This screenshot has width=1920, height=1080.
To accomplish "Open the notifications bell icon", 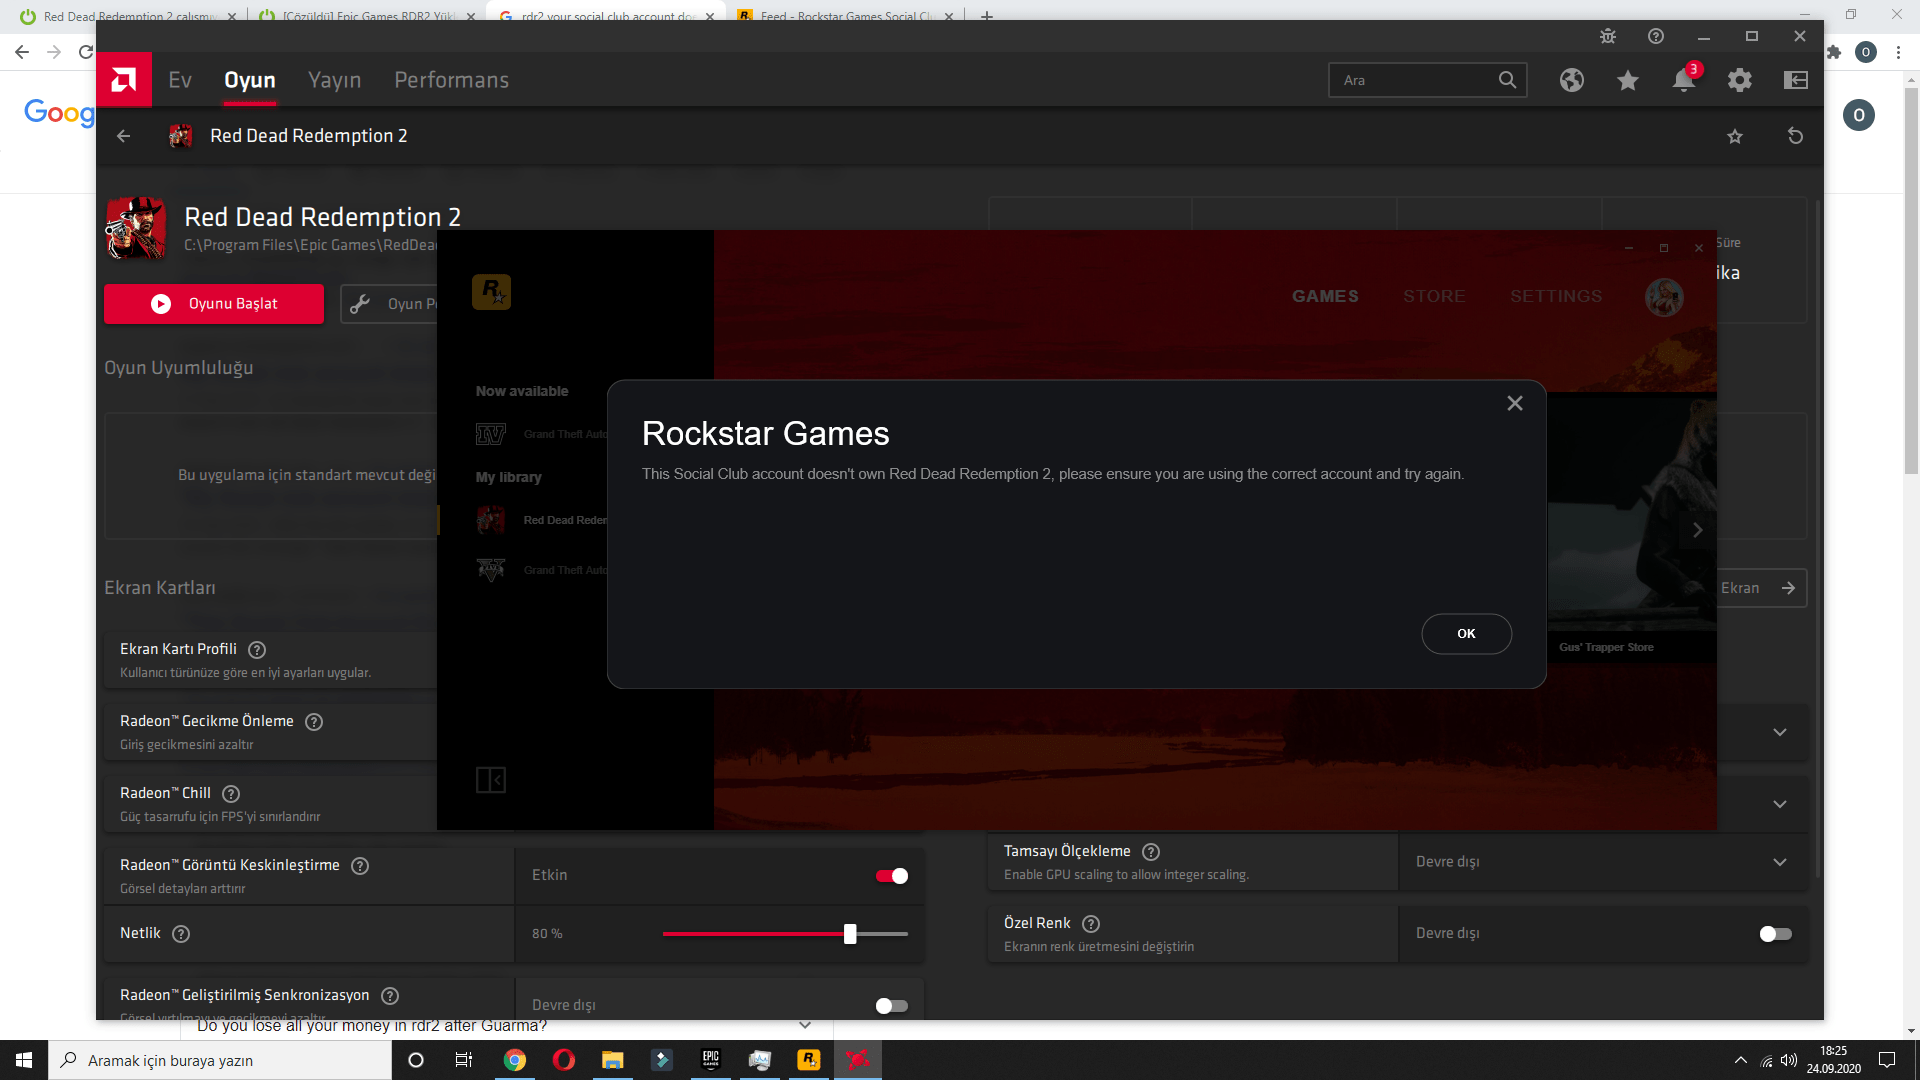I will click(1684, 80).
